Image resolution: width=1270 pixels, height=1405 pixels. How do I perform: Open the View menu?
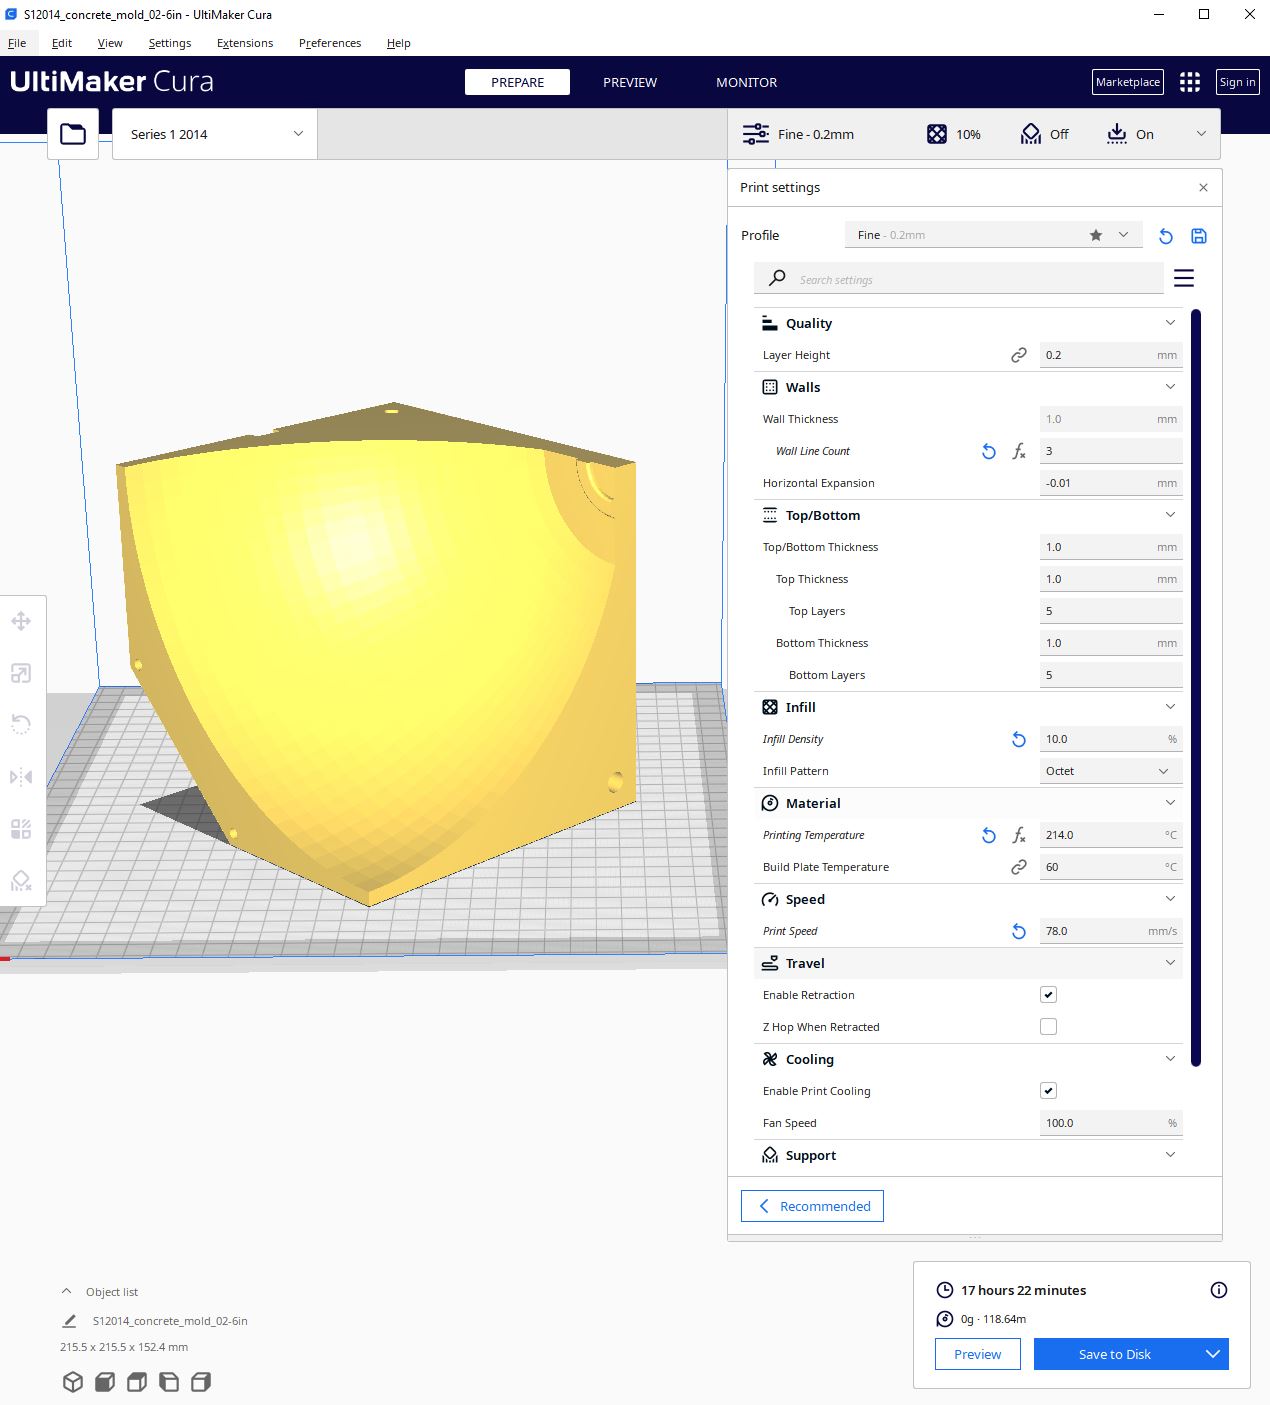[110, 43]
